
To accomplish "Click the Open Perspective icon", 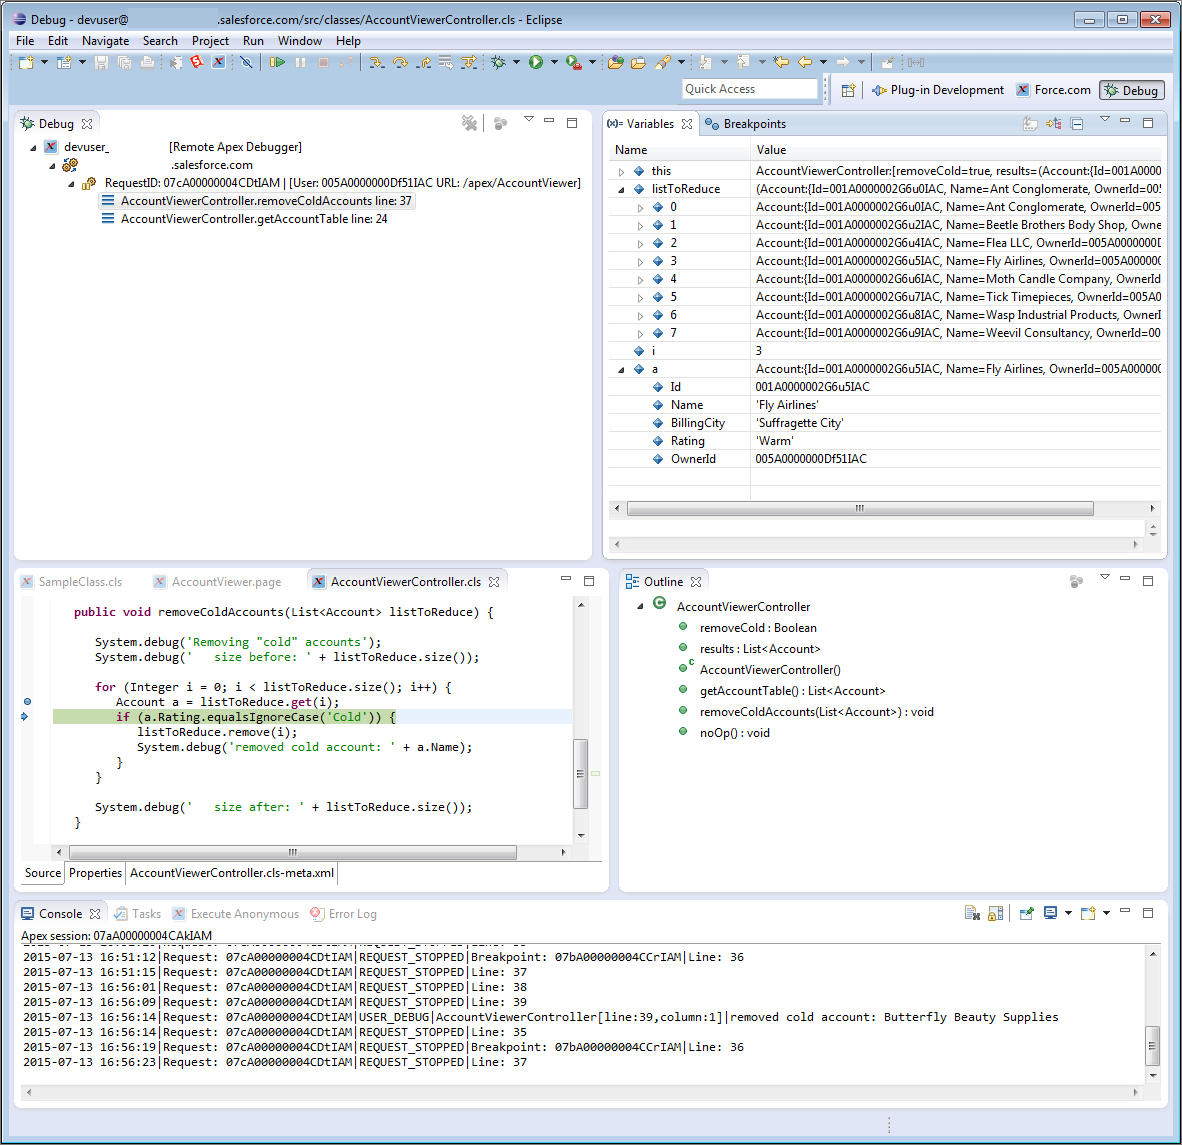I will (848, 90).
